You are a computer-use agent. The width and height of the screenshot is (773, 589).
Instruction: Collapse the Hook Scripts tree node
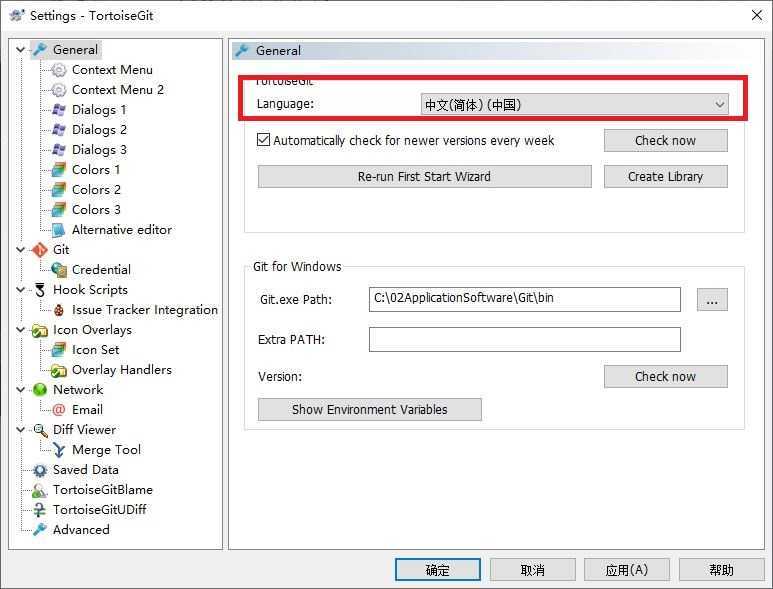21,290
